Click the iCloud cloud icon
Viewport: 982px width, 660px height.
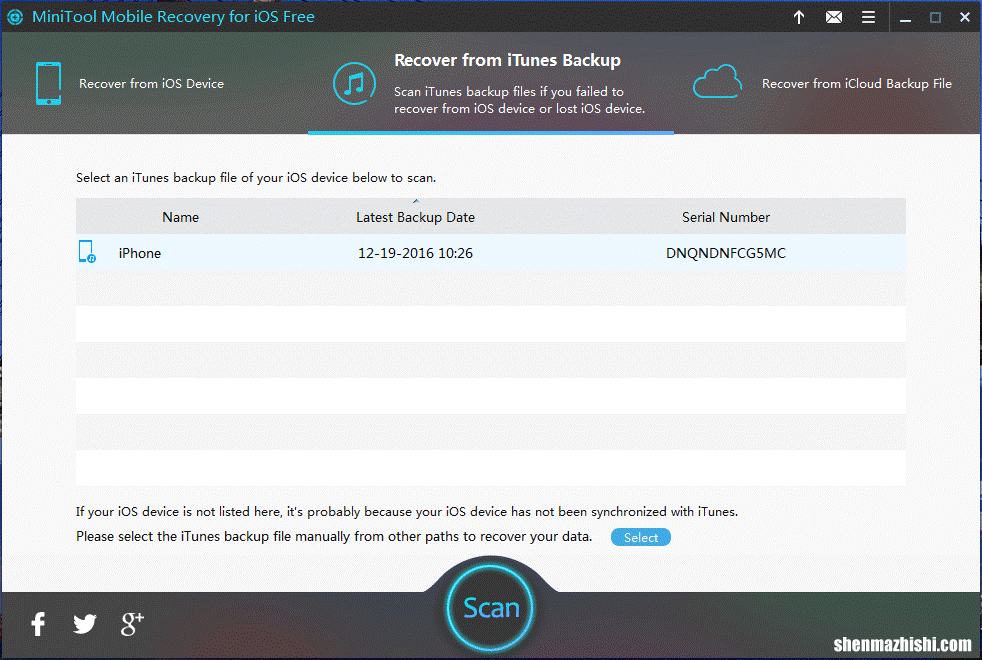(717, 81)
